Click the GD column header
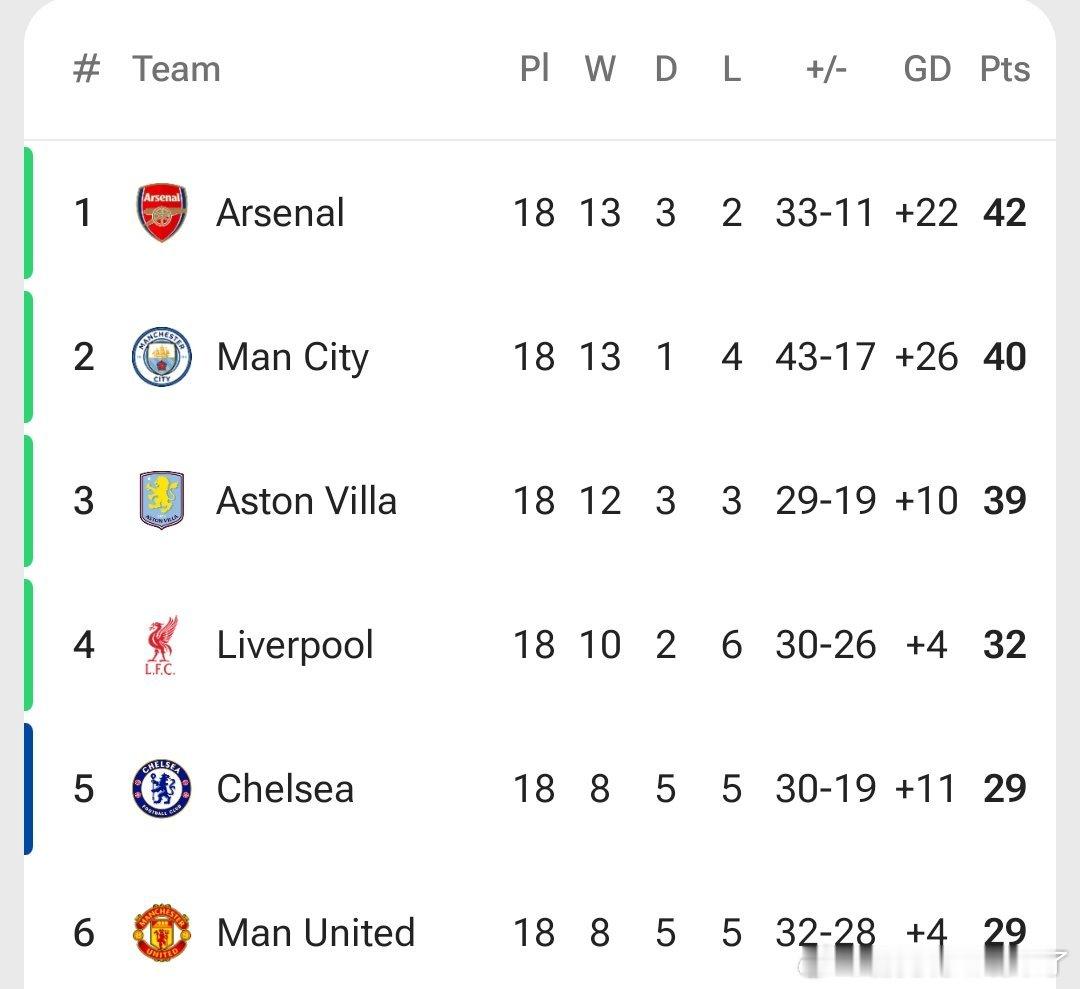Viewport: 1080px width, 989px height. [x=927, y=69]
